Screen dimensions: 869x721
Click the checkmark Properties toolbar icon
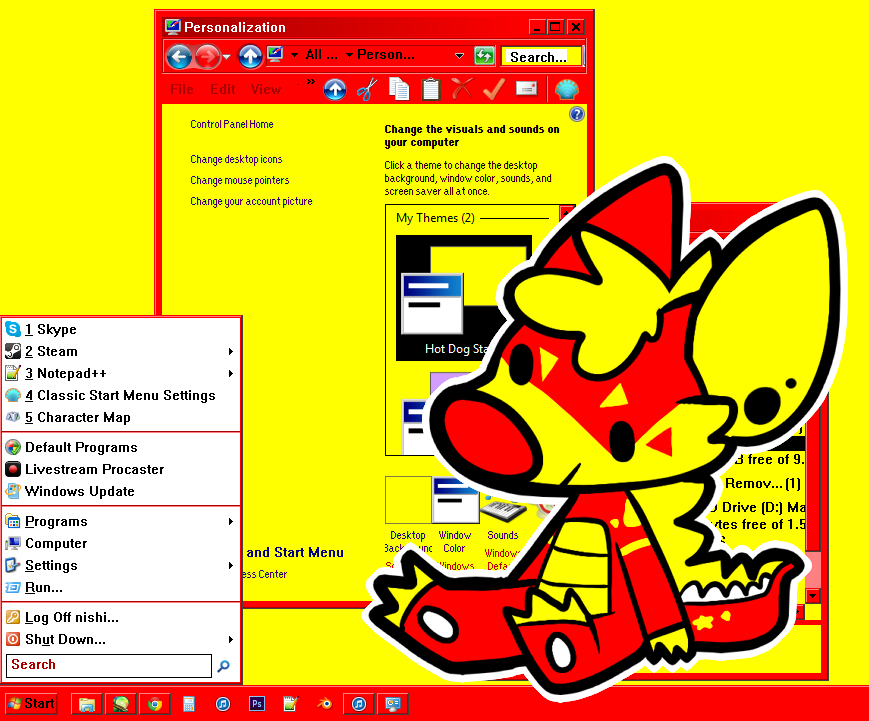click(494, 89)
